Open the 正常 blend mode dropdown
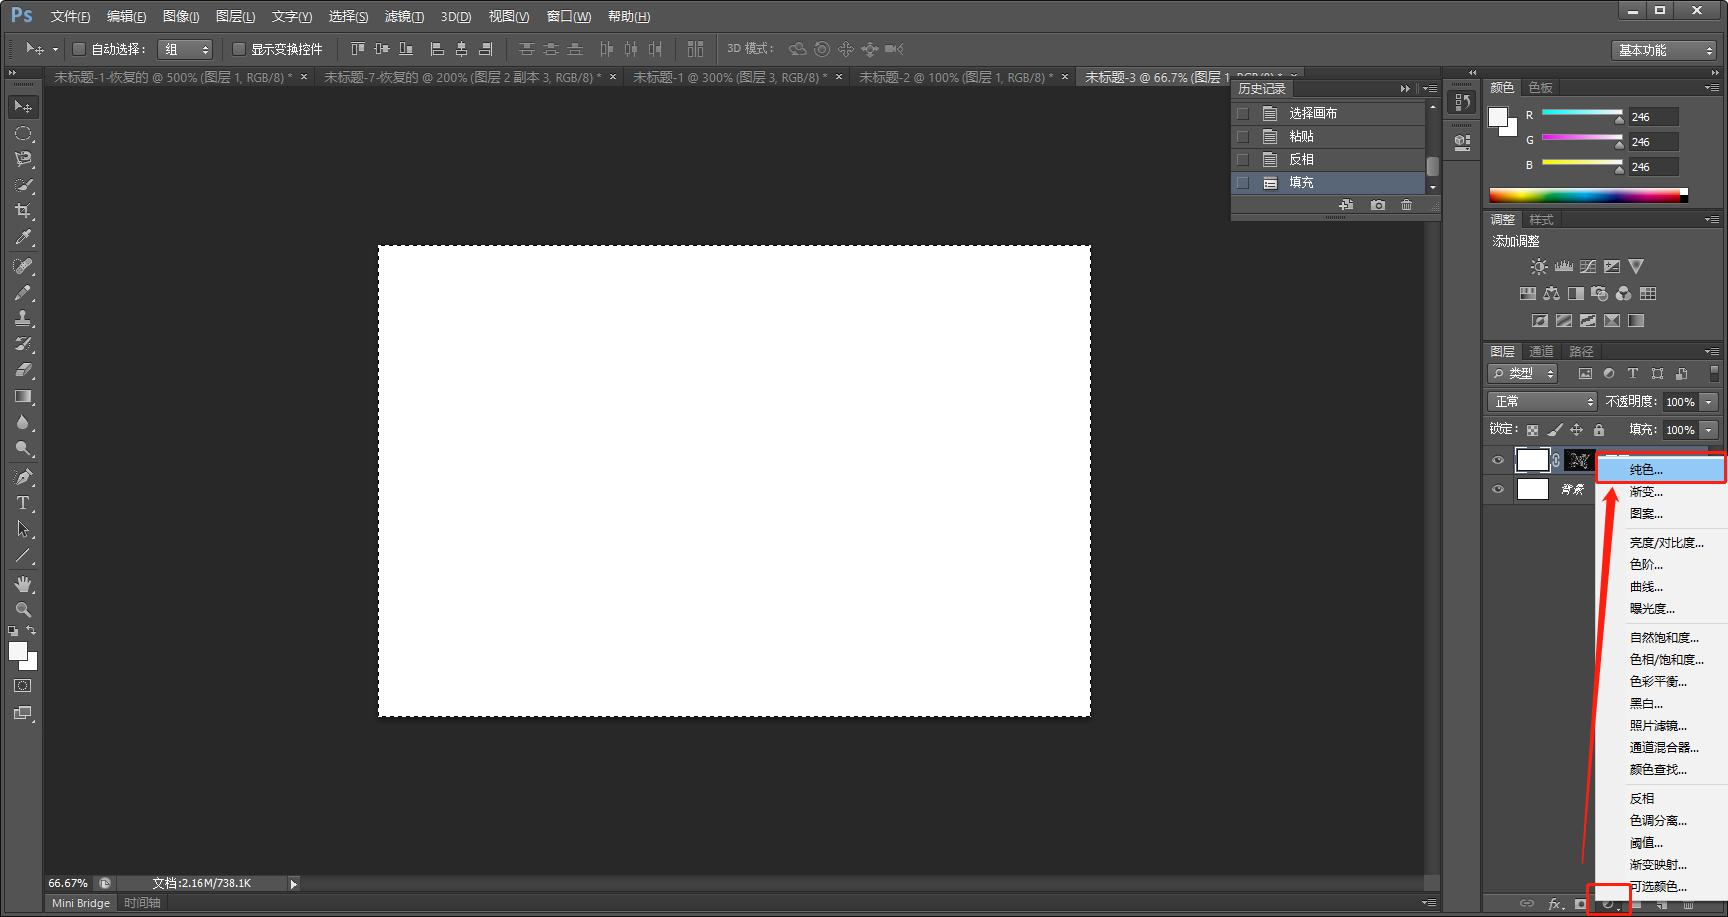 pyautogui.click(x=1541, y=401)
